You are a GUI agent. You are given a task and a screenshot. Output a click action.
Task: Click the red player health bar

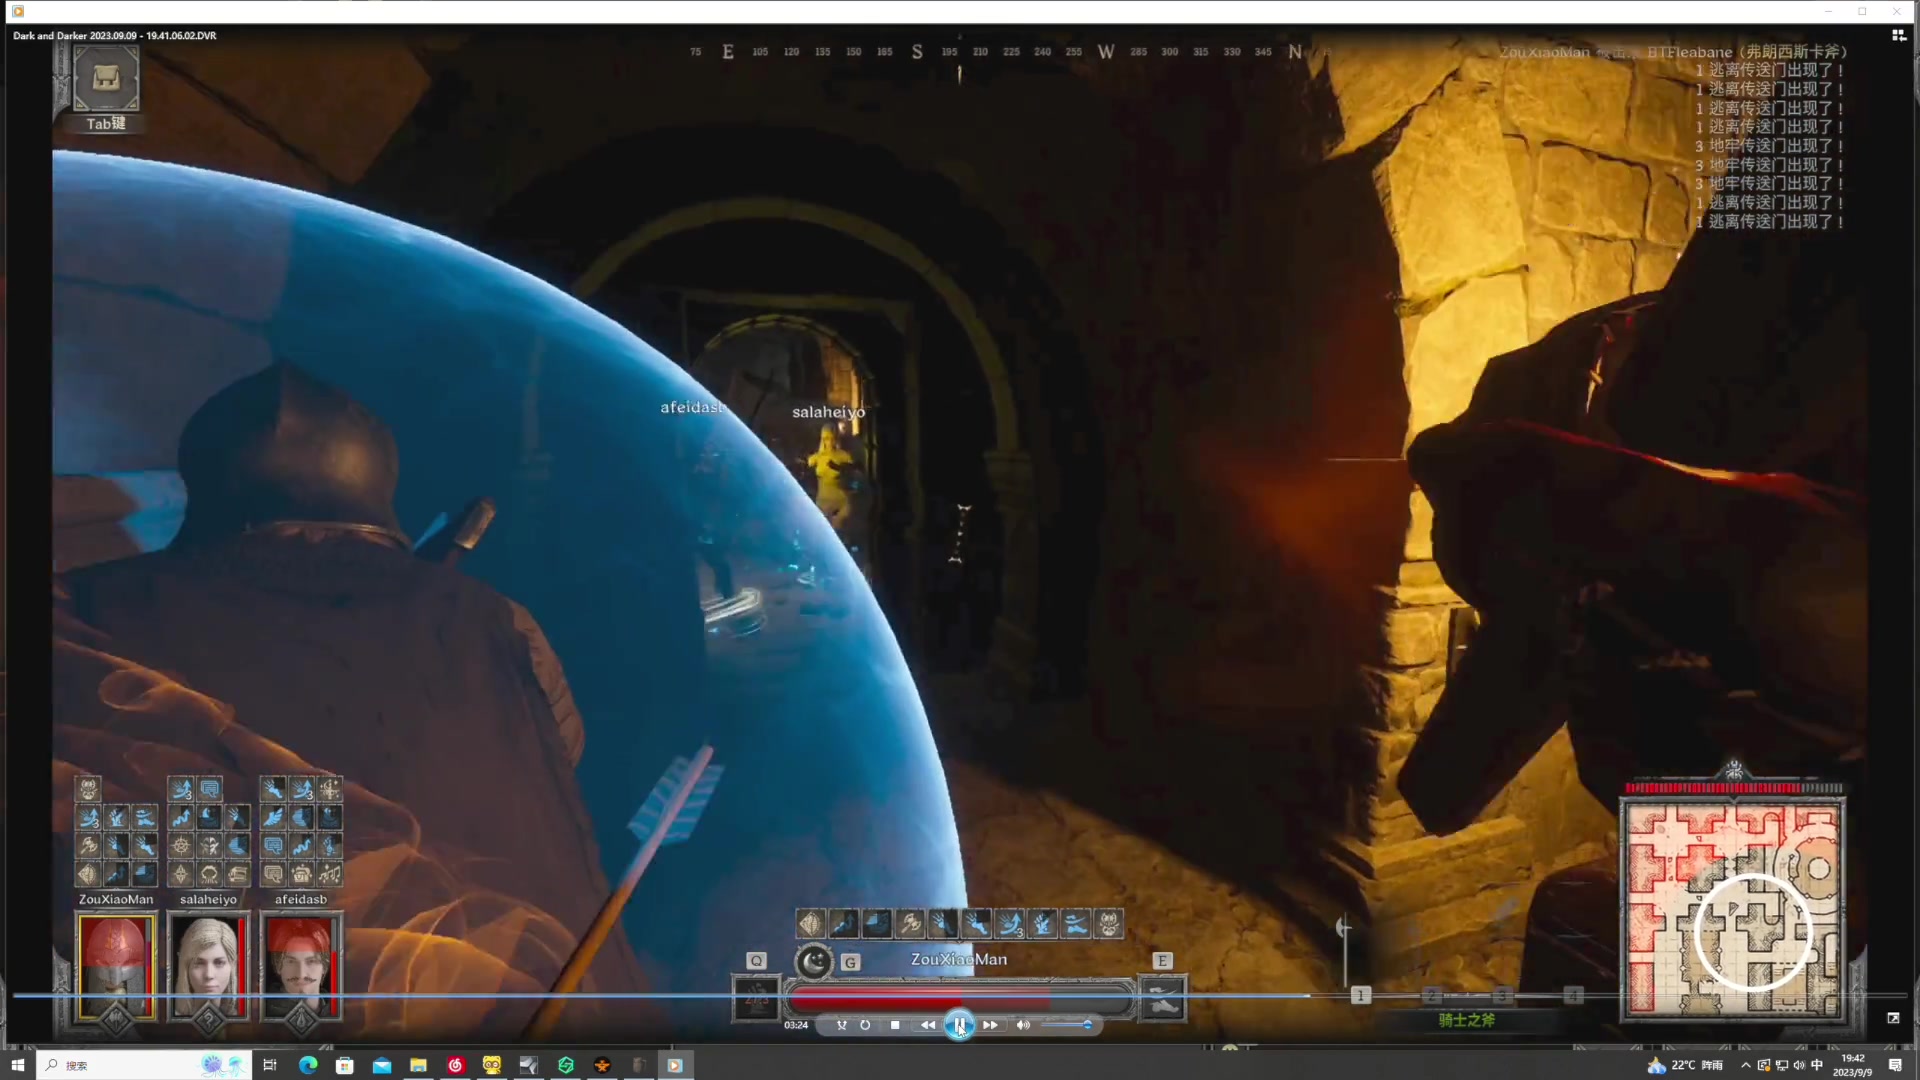(958, 998)
